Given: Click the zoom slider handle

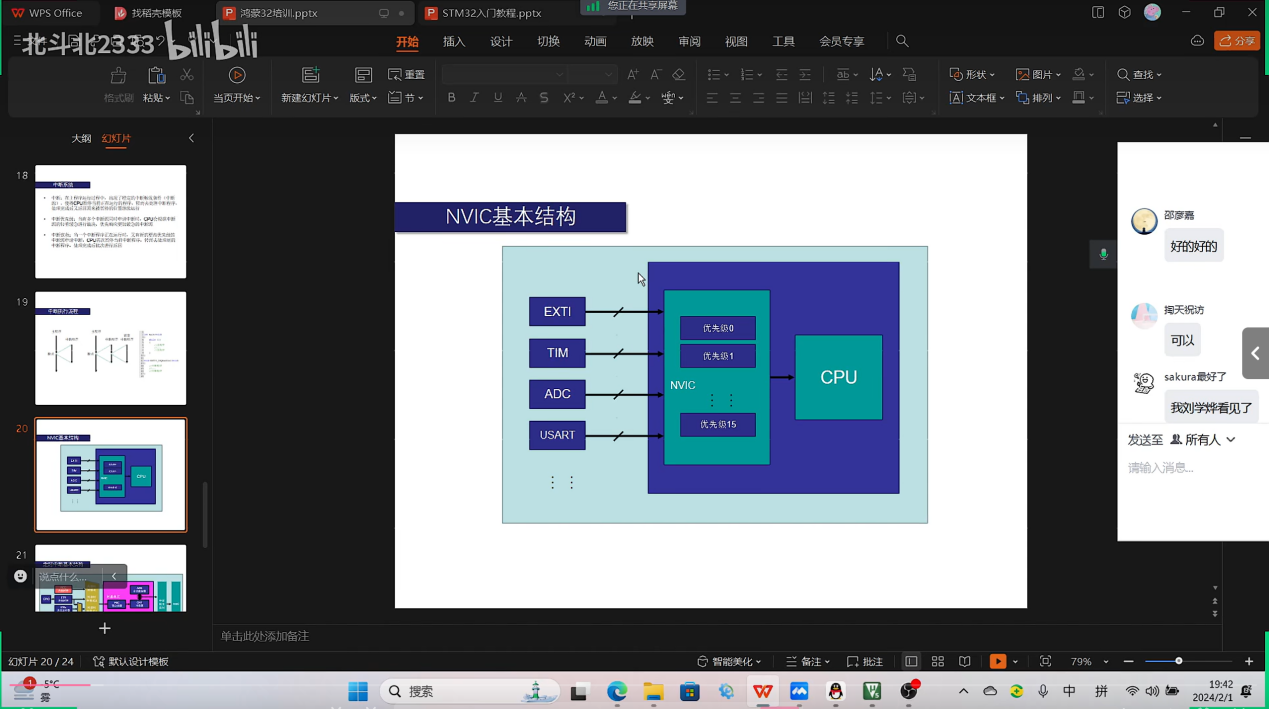Looking at the screenshot, I should [1179, 661].
